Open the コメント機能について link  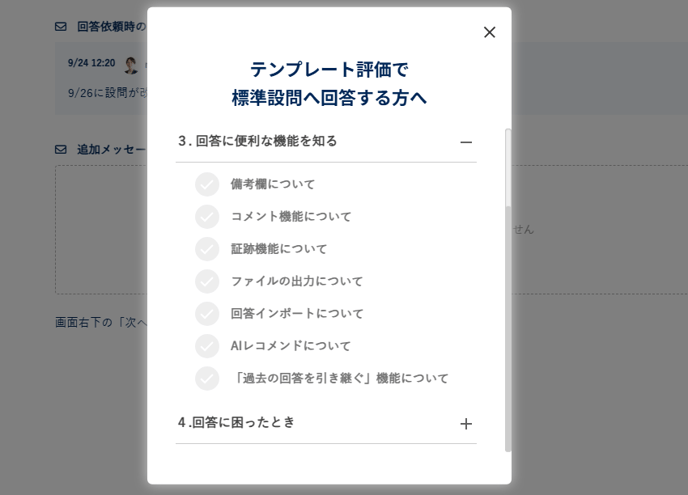[291, 216]
